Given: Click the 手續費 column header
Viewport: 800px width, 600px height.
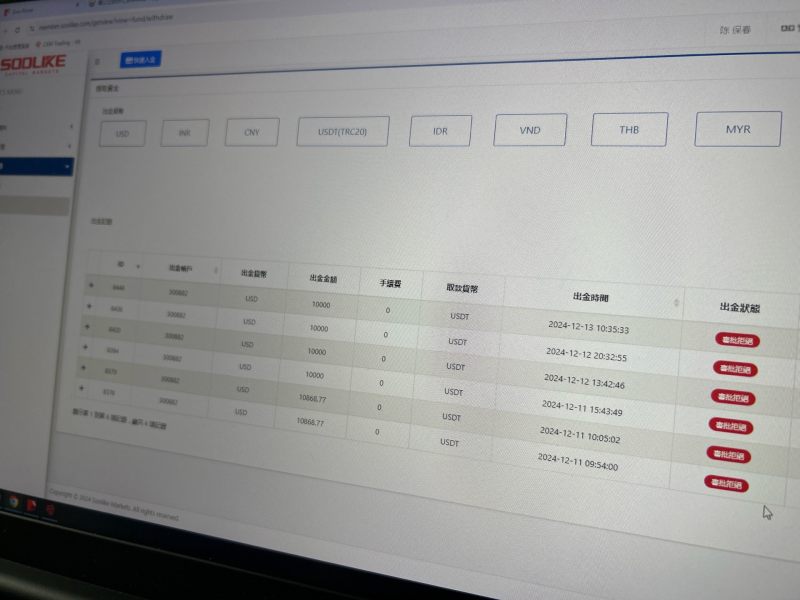Looking at the screenshot, I should 390,283.
